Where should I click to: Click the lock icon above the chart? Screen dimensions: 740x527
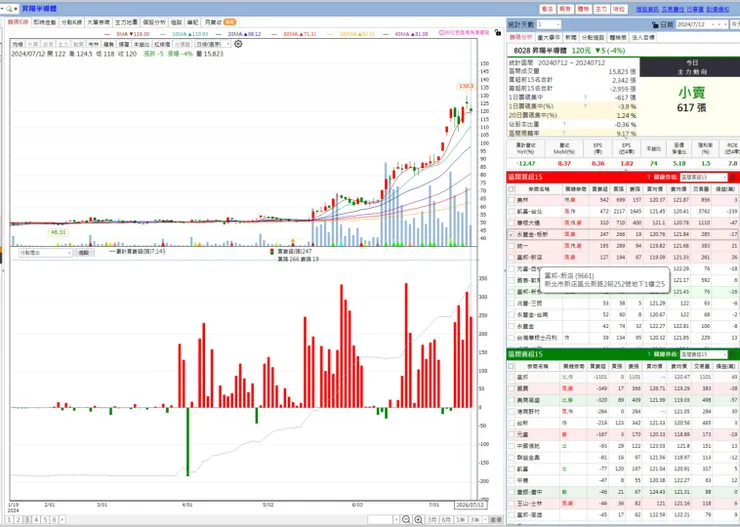click(497, 33)
